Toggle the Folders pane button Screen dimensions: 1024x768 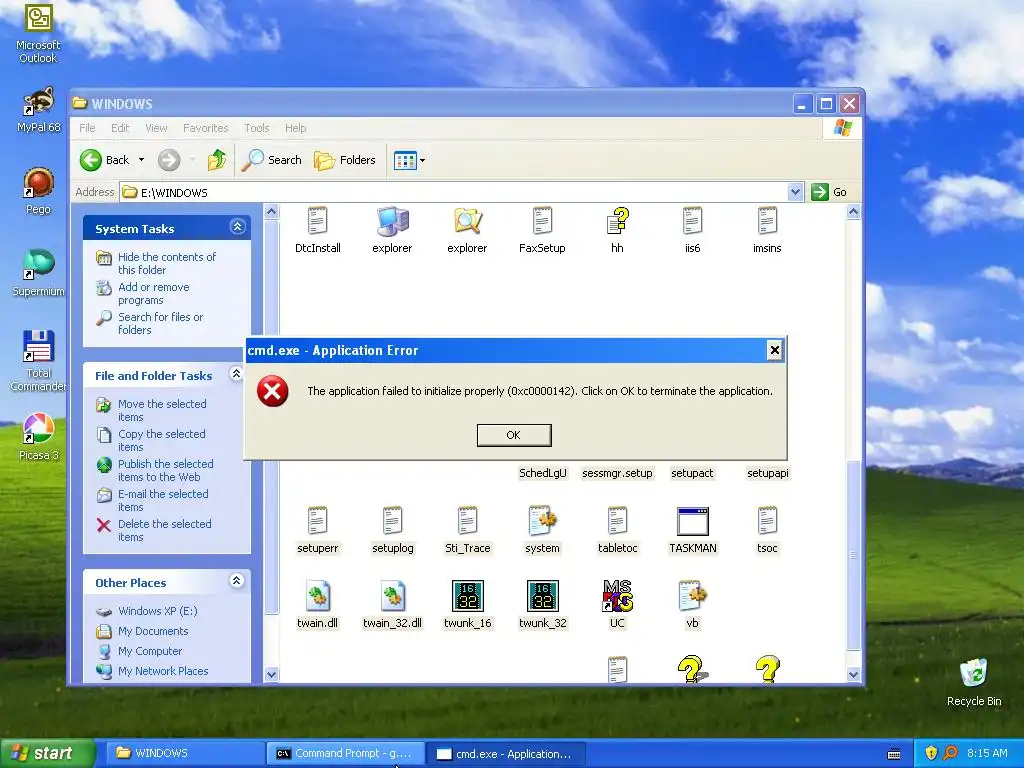click(345, 160)
